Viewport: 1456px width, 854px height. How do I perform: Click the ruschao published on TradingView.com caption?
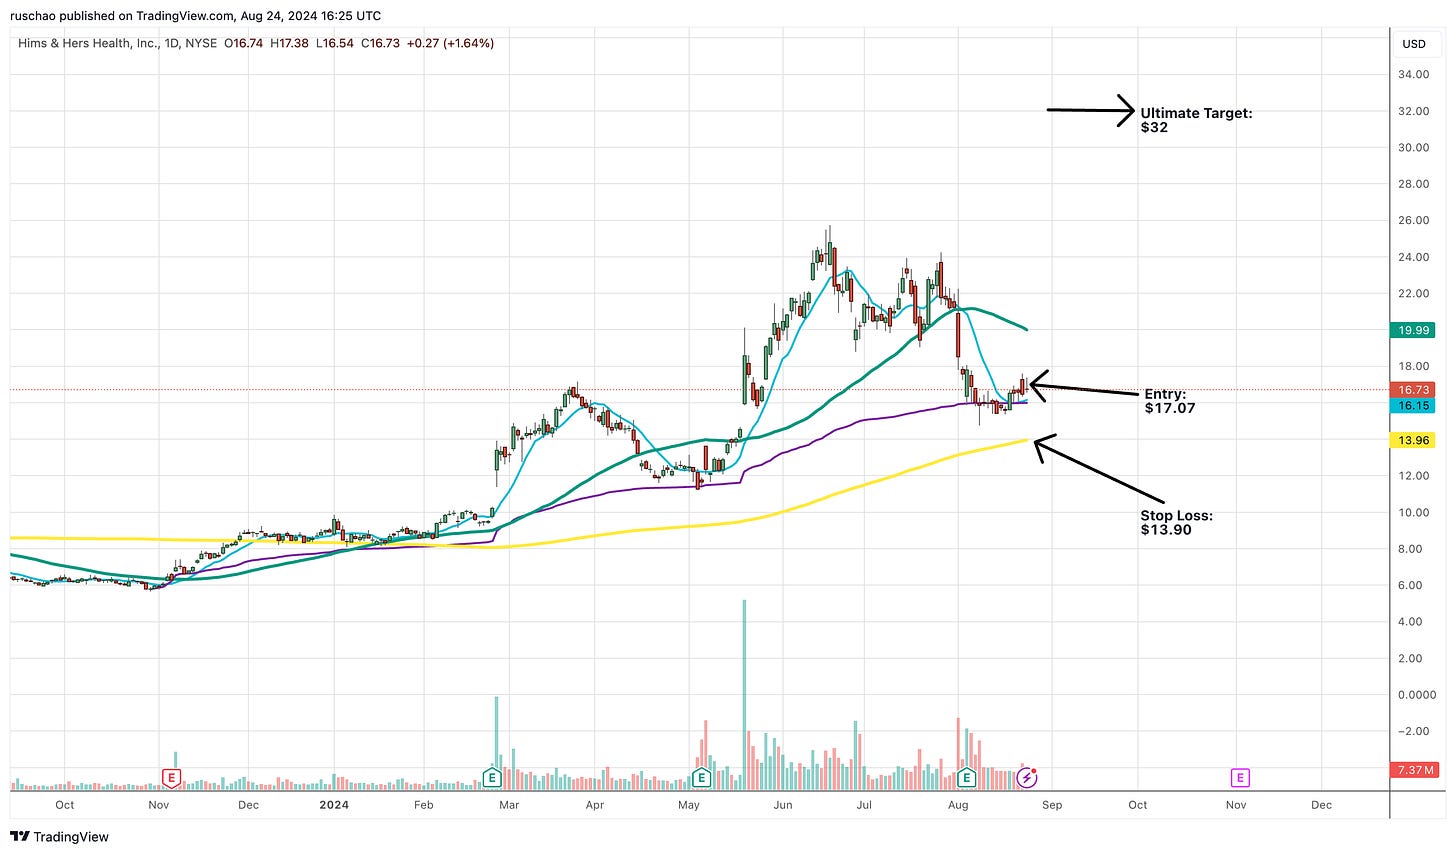pos(195,16)
